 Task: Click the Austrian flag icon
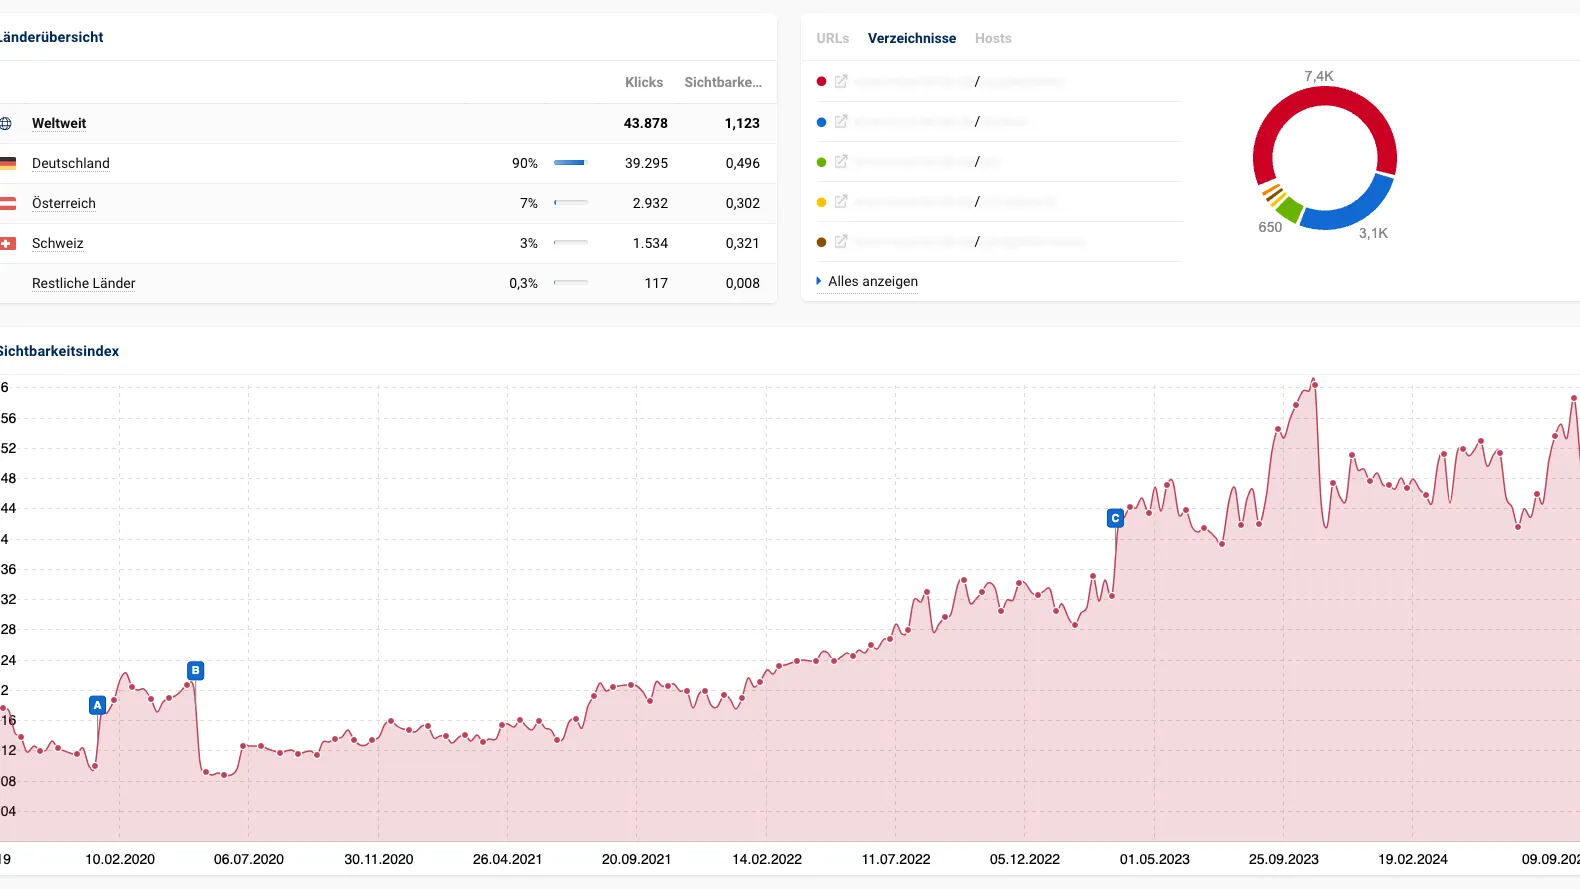click(7, 203)
